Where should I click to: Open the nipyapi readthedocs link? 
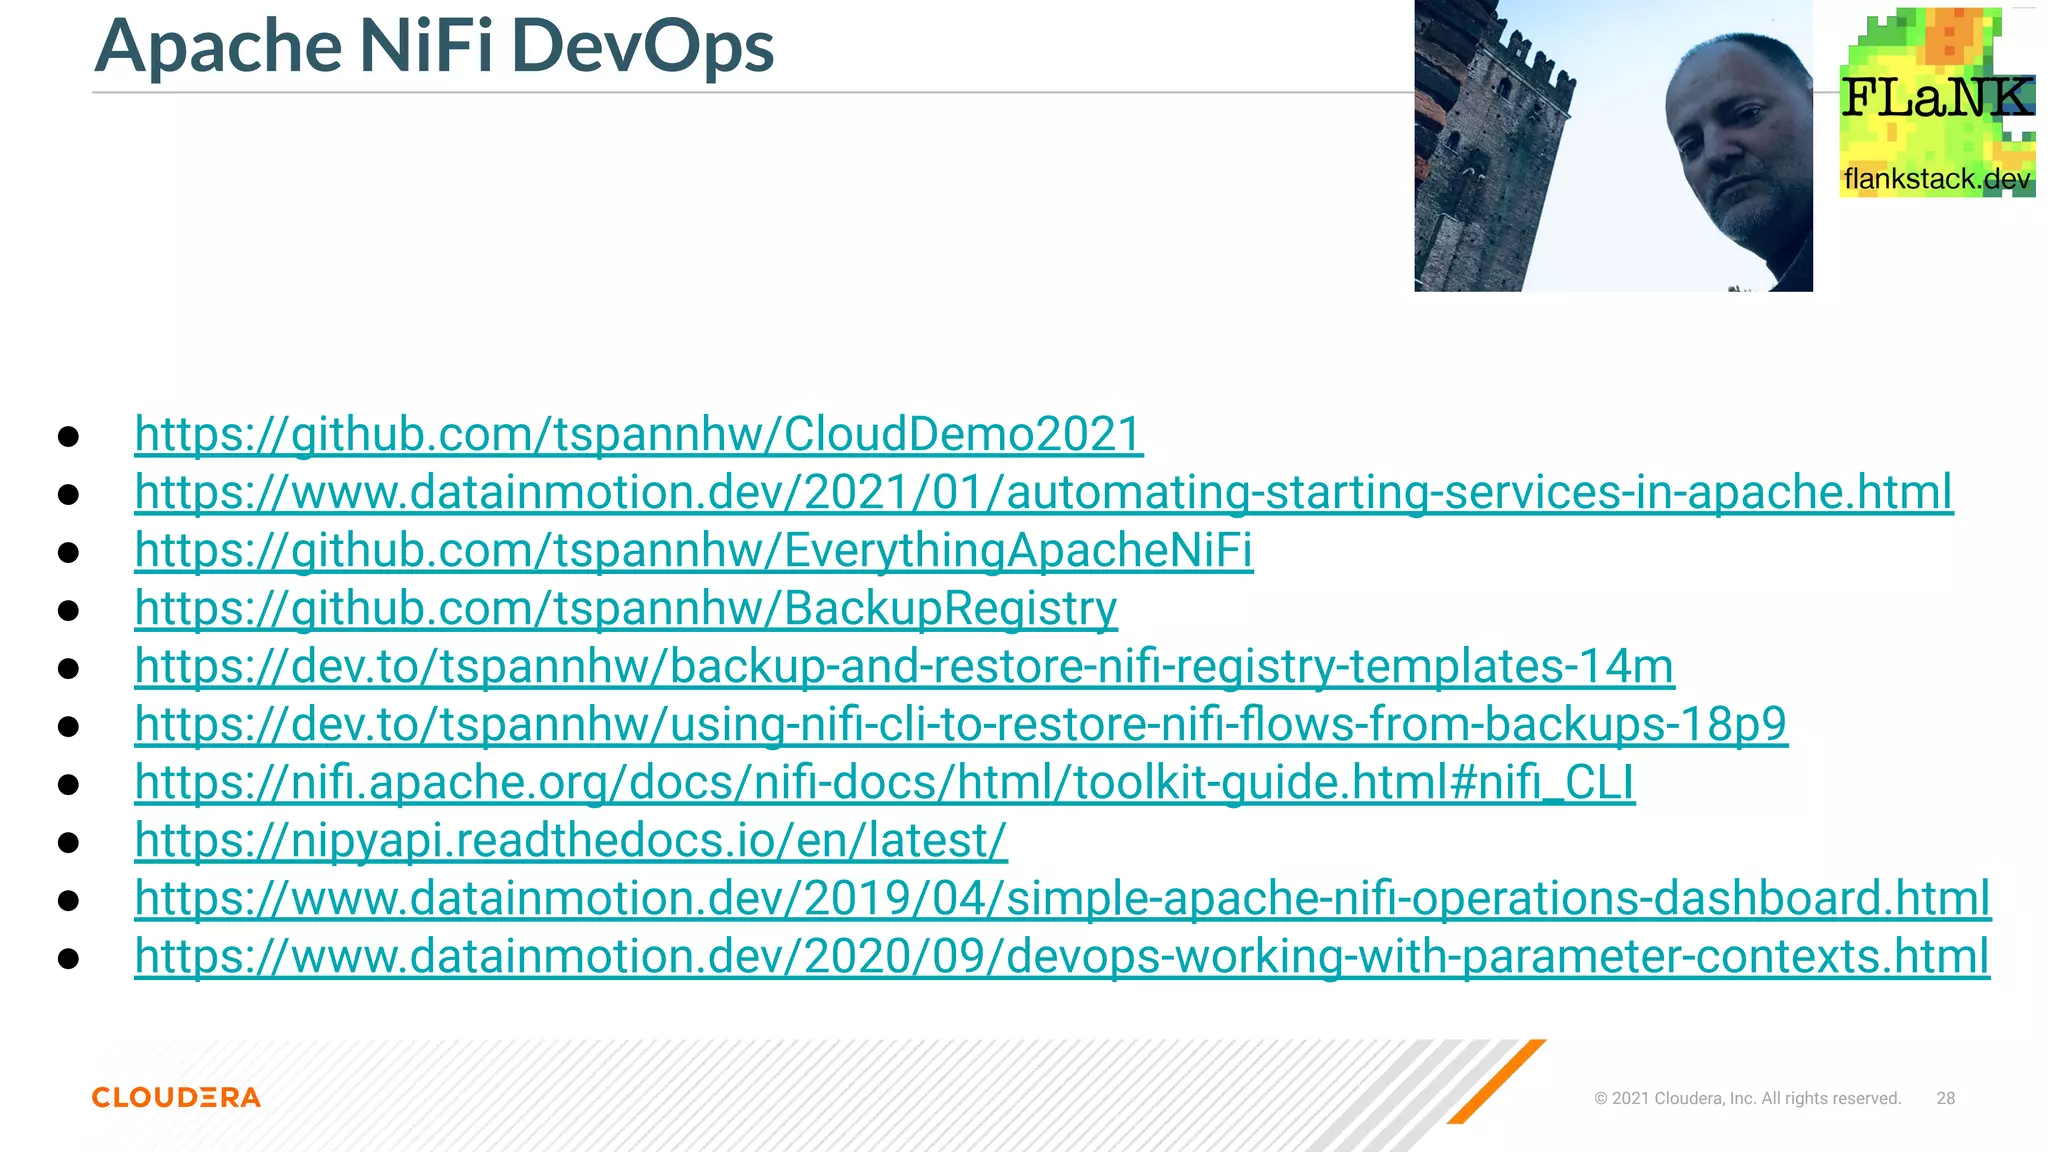[570, 841]
